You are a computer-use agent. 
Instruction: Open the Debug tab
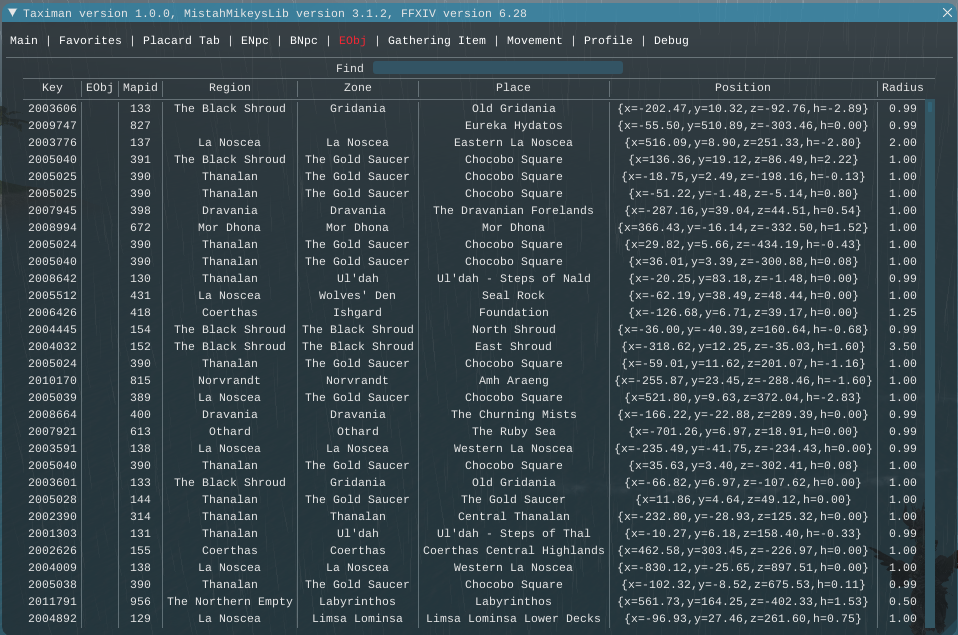671,40
